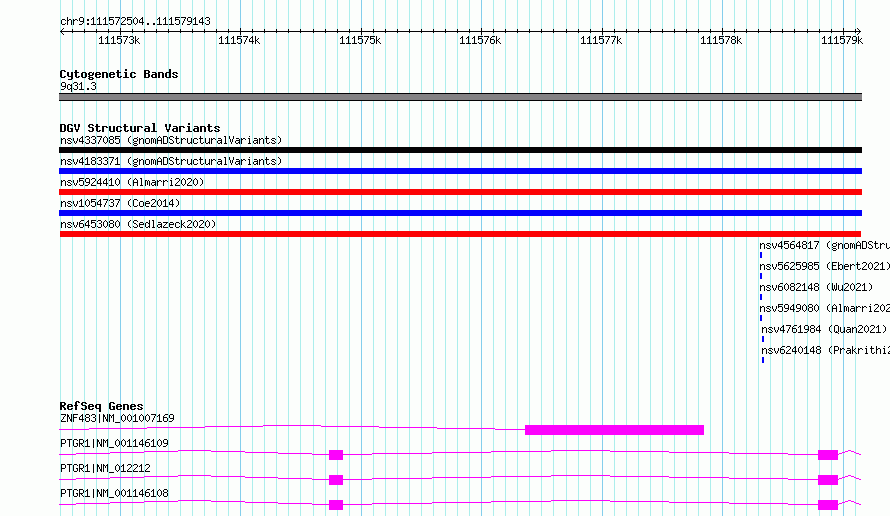The width and height of the screenshot is (890, 516).
Task: Click the blue nsv1054737 variant bar
Action: tap(460, 213)
